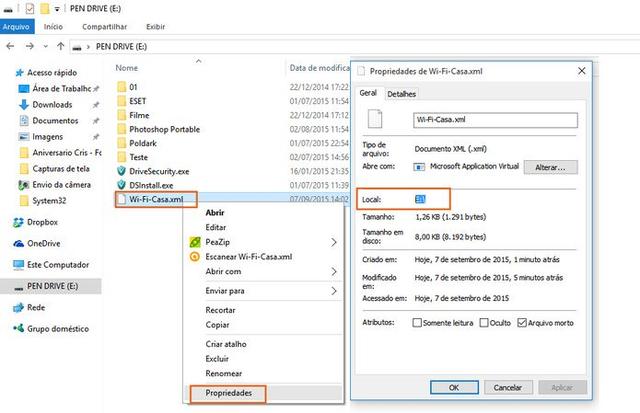Toggle the Somente leitura checkbox
Viewport: 640px width, 413px height.
click(x=417, y=323)
